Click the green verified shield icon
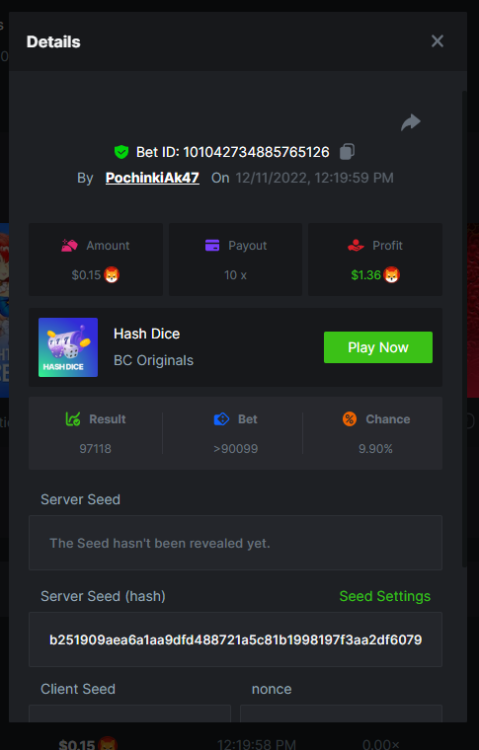 122,152
